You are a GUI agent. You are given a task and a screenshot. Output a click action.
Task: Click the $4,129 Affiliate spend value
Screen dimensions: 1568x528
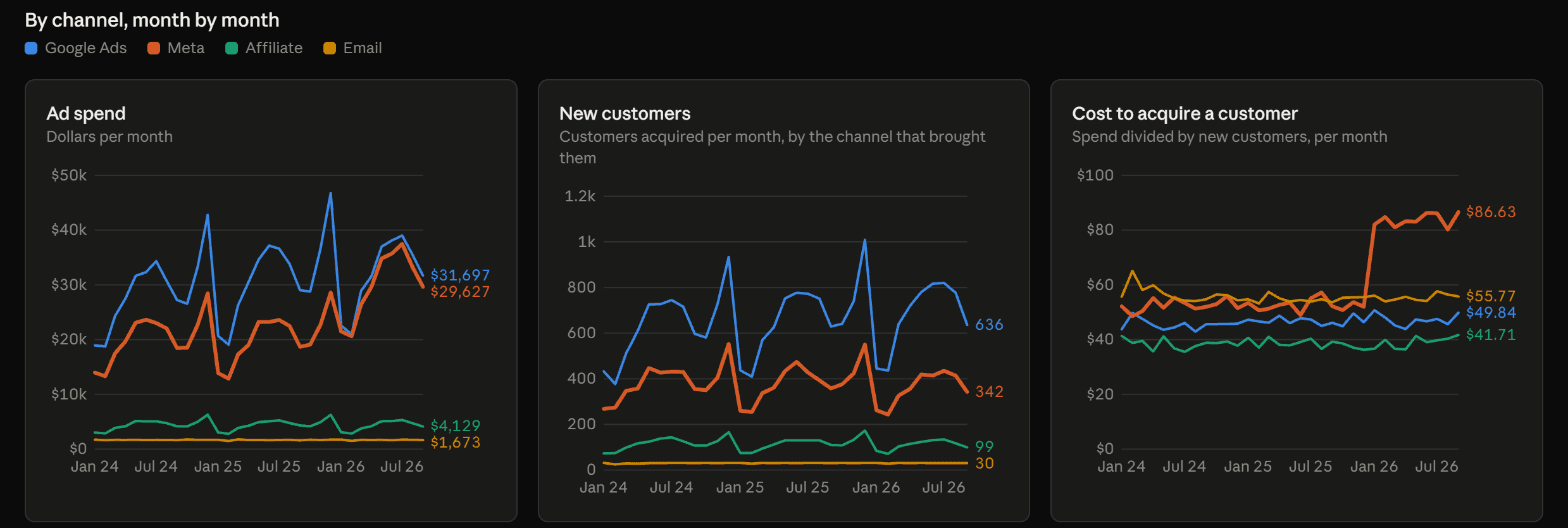455,425
